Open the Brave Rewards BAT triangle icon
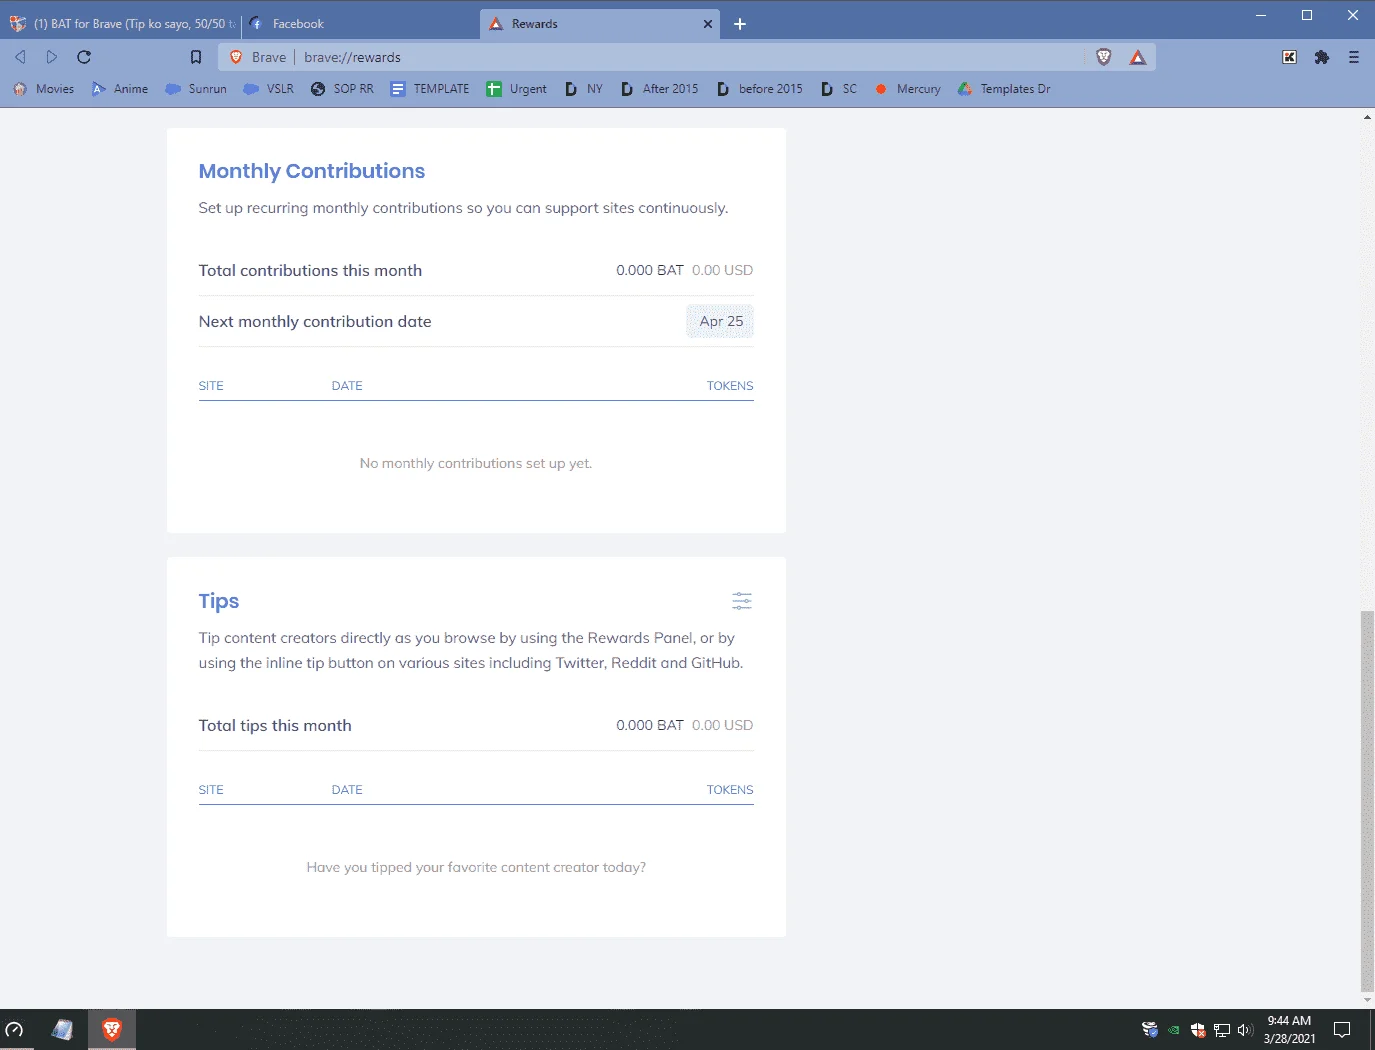 1138,57
